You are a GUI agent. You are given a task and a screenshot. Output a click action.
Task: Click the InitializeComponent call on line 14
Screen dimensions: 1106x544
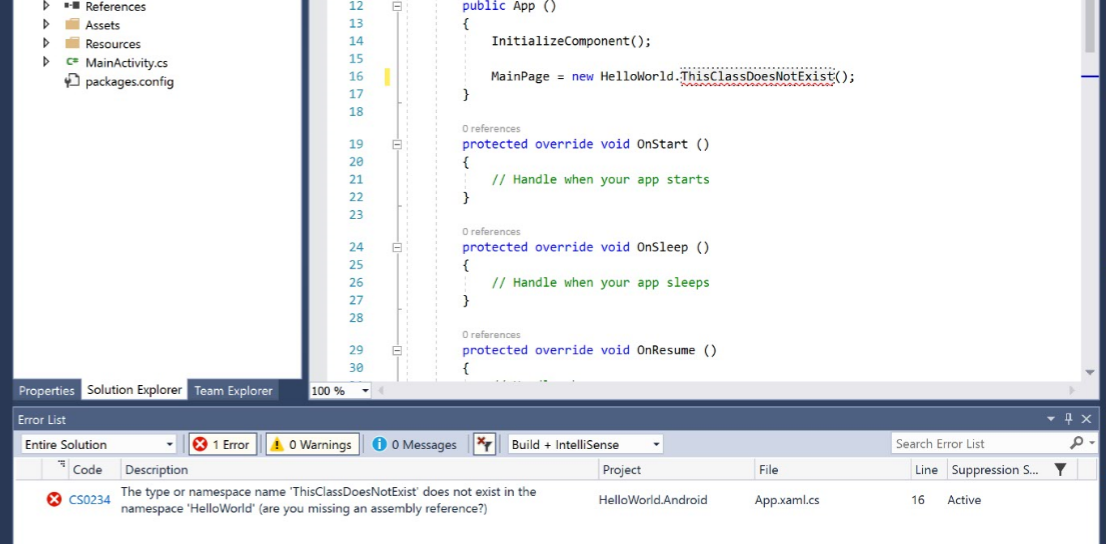point(571,41)
